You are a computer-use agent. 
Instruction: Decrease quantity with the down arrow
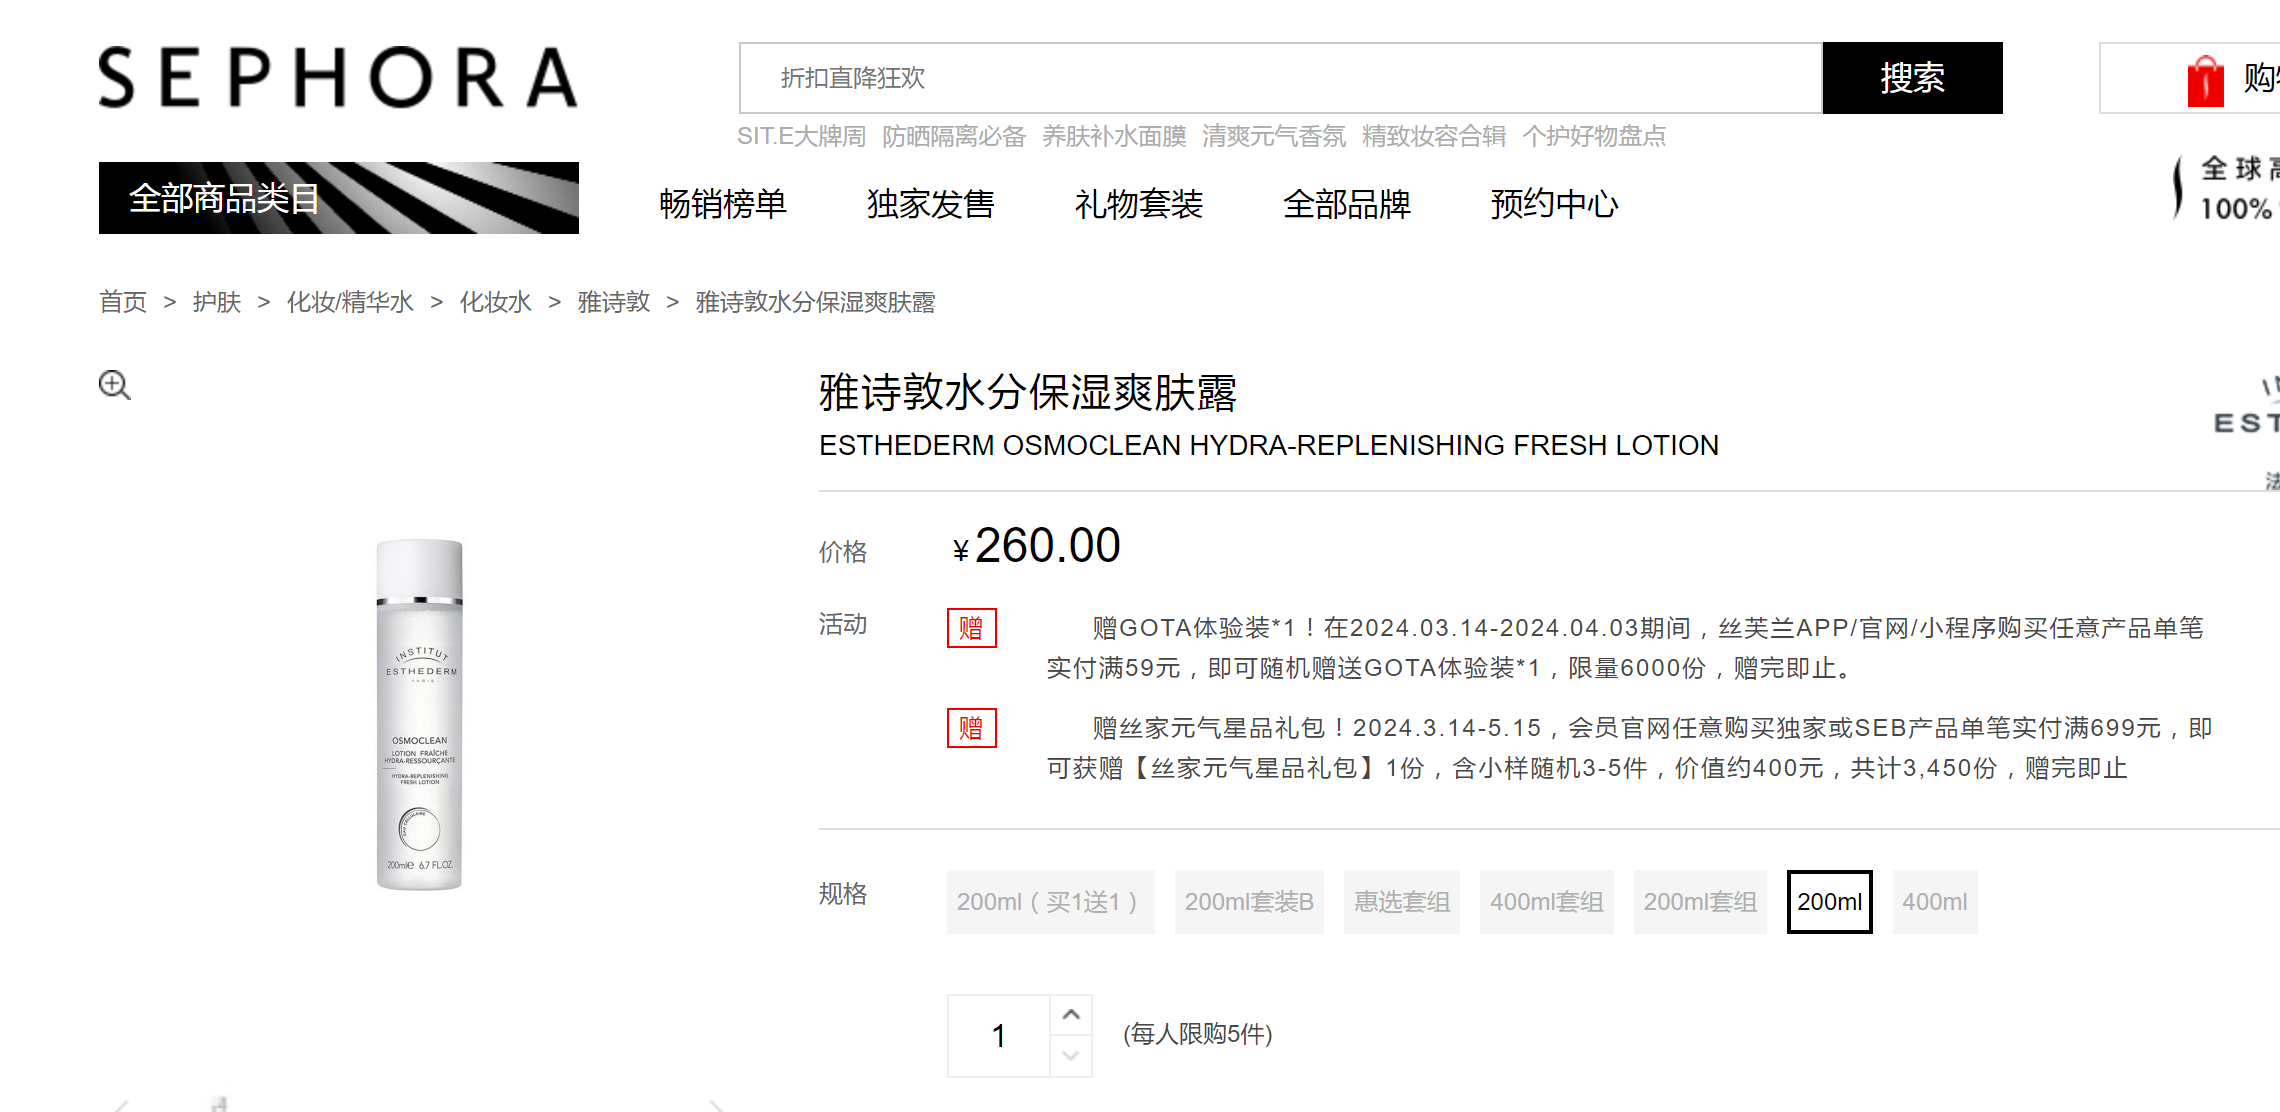tap(1071, 1056)
